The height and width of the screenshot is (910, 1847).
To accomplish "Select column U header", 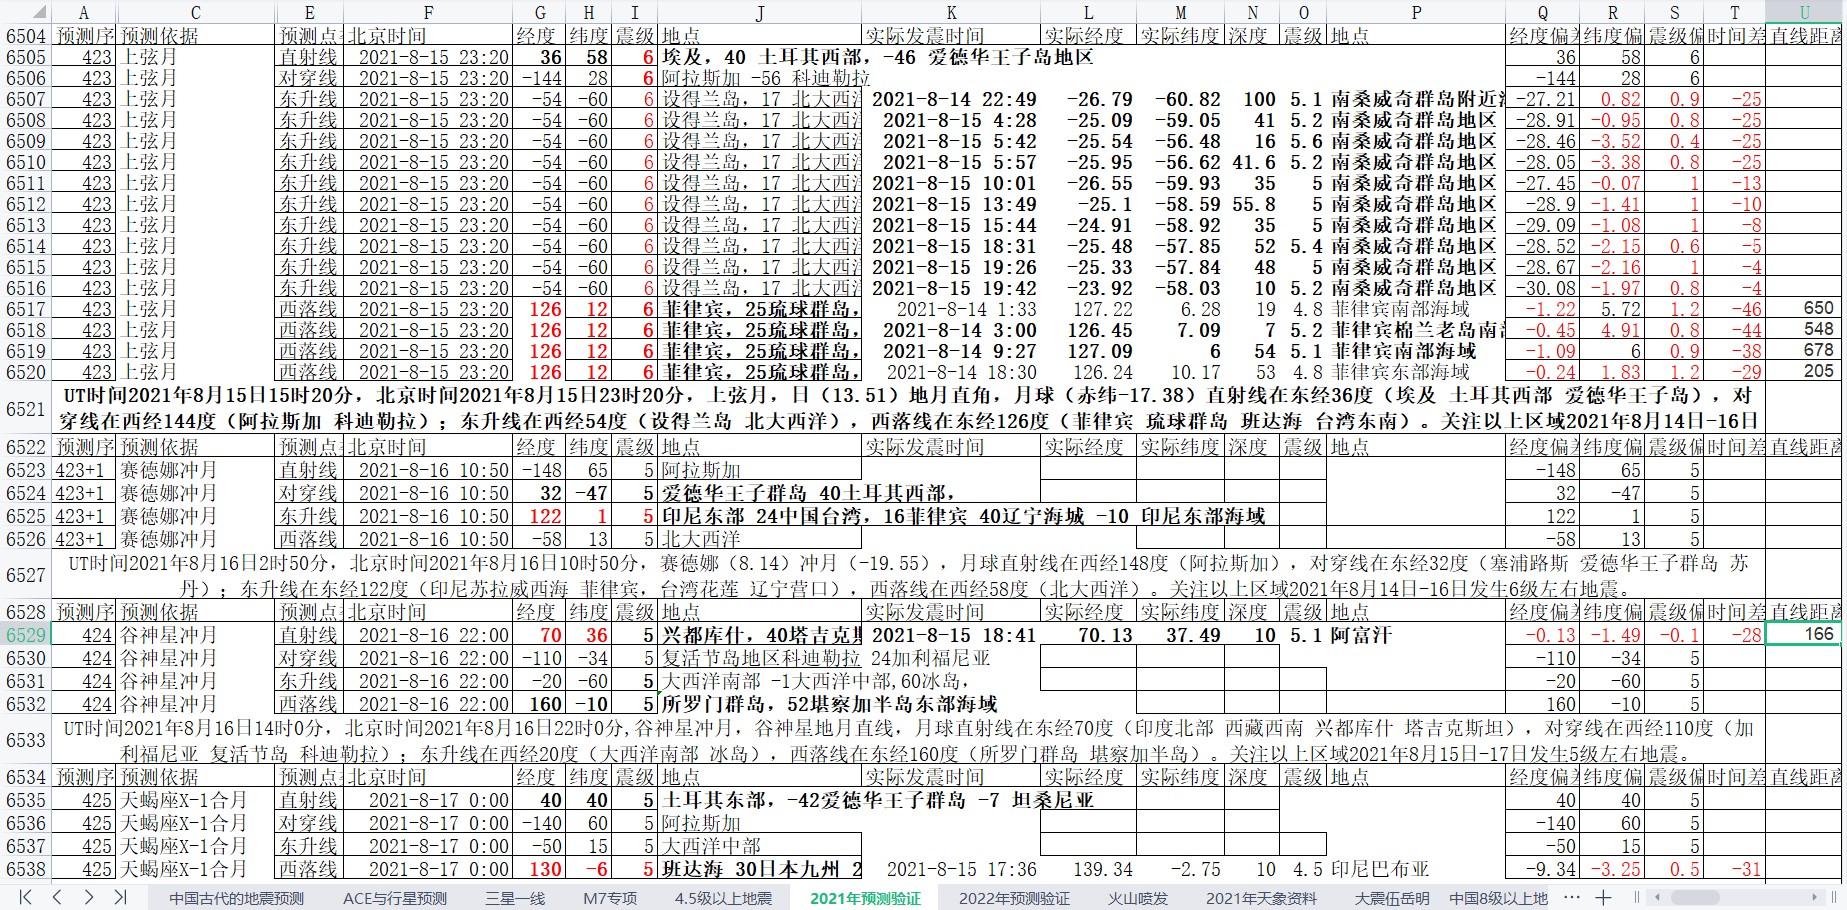I will pyautogui.click(x=1804, y=12).
